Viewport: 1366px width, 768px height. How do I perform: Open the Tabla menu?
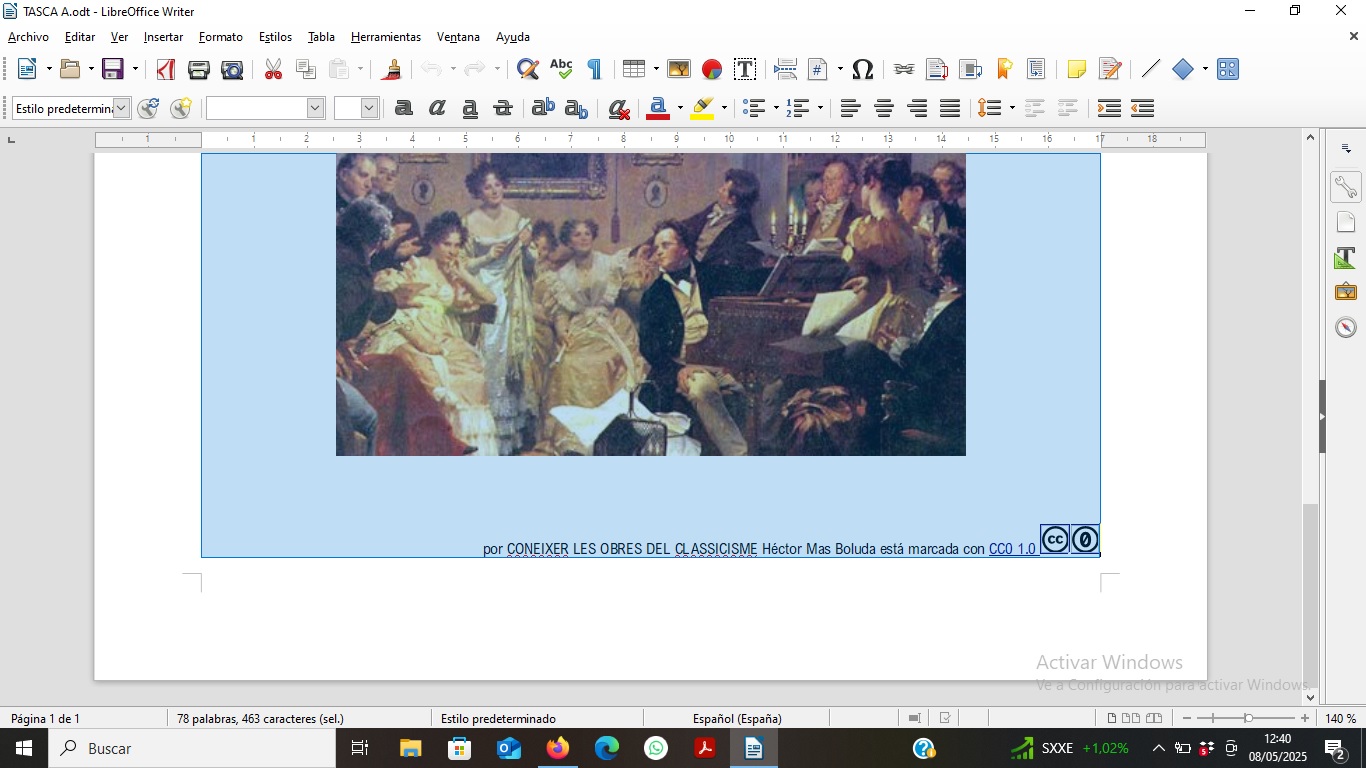[x=321, y=37]
